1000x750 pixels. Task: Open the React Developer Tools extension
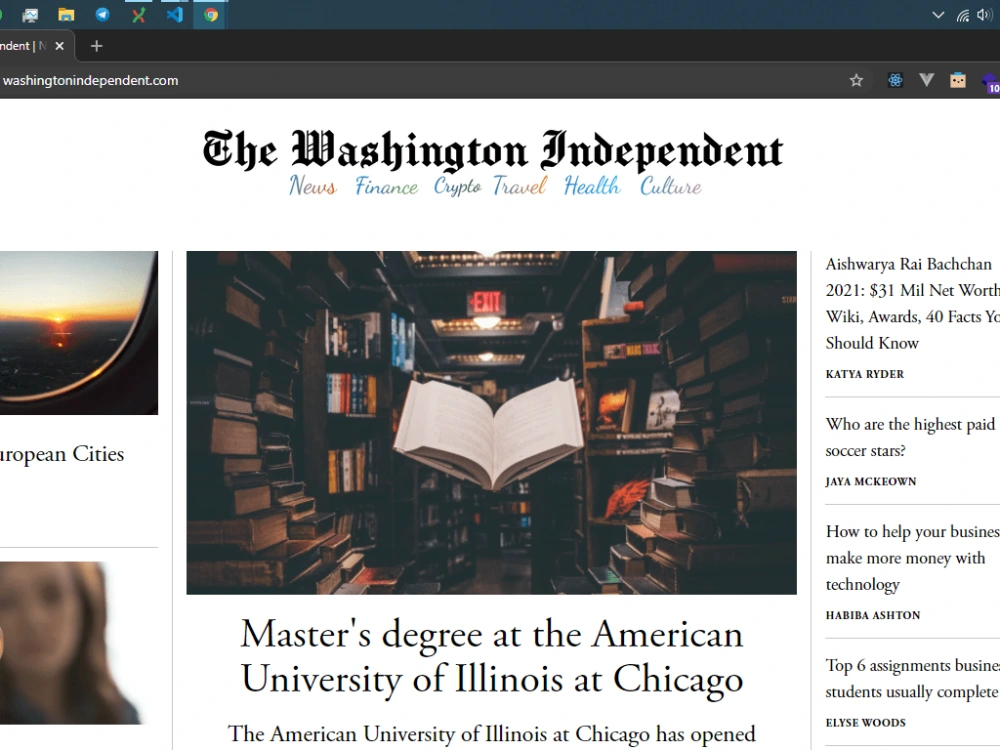(895, 80)
